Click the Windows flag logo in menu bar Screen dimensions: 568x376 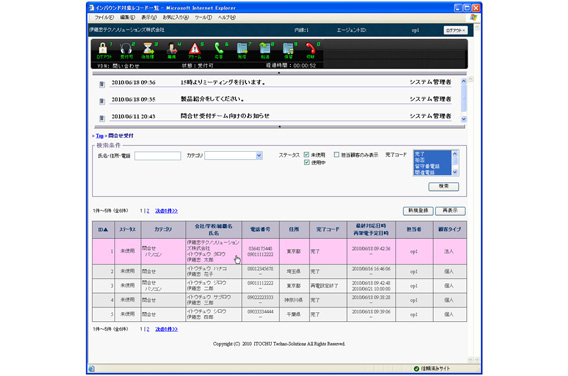[473, 17]
